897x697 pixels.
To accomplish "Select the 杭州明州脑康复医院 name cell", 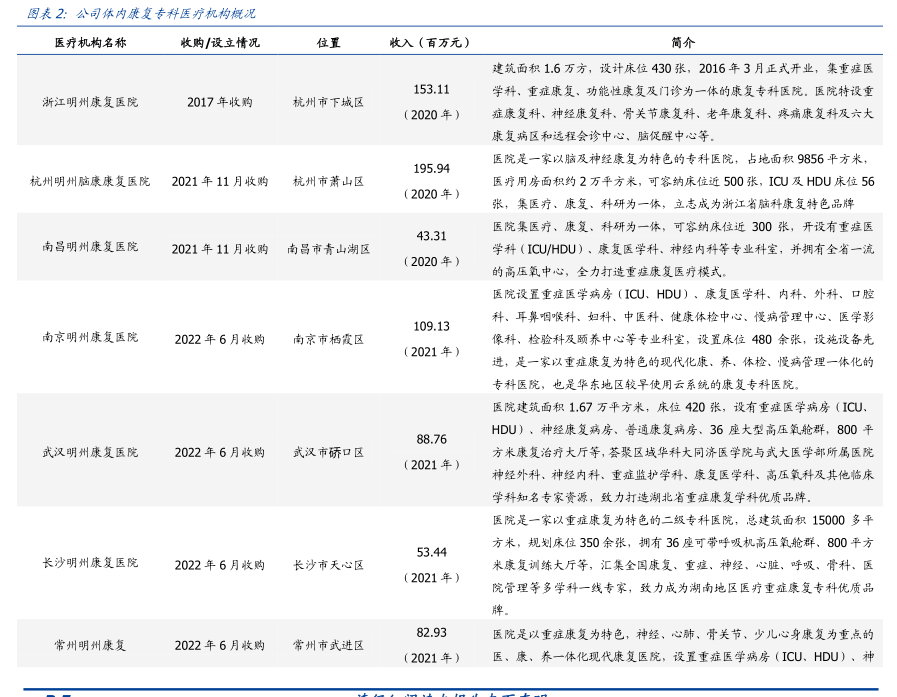I will (90, 181).
